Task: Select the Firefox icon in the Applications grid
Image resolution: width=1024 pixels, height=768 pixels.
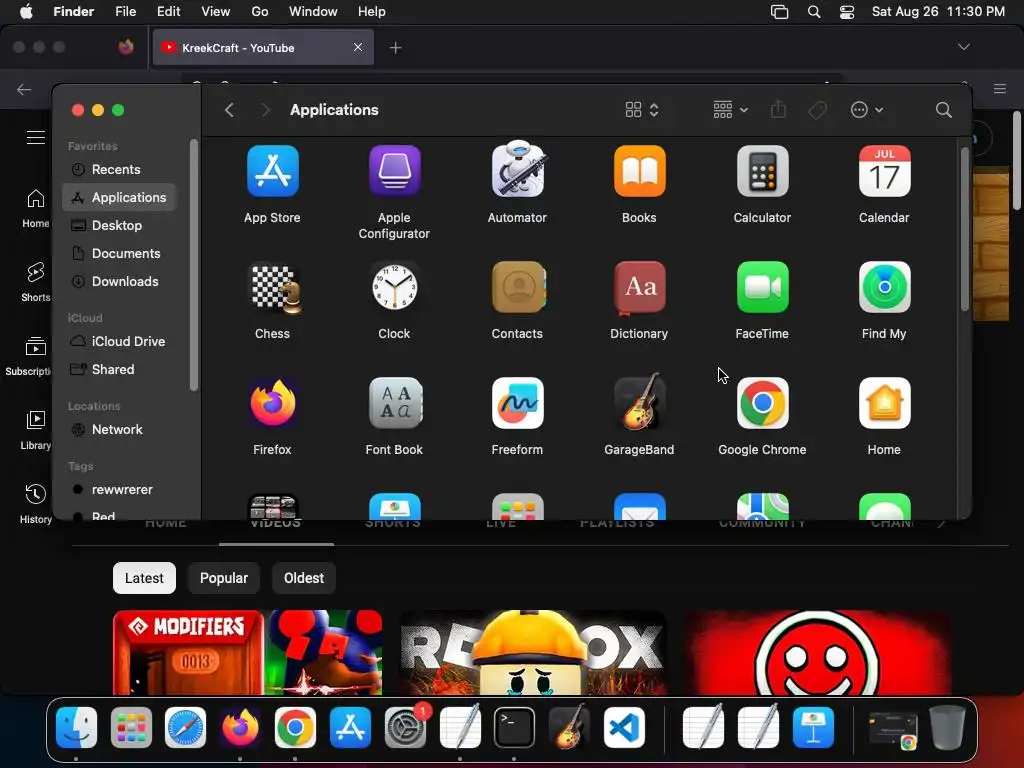Action: (x=272, y=403)
